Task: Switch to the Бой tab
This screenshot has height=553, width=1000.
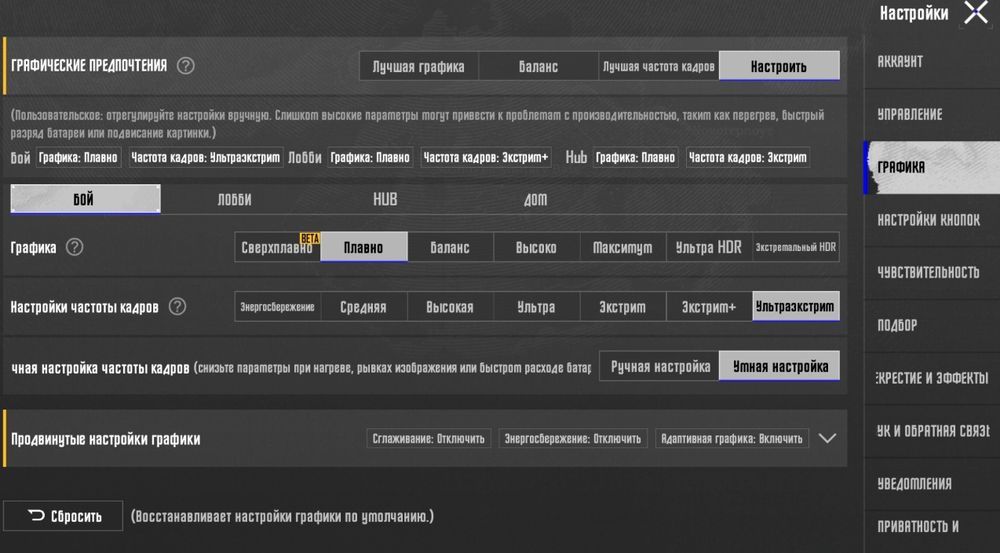Action: pos(85,199)
